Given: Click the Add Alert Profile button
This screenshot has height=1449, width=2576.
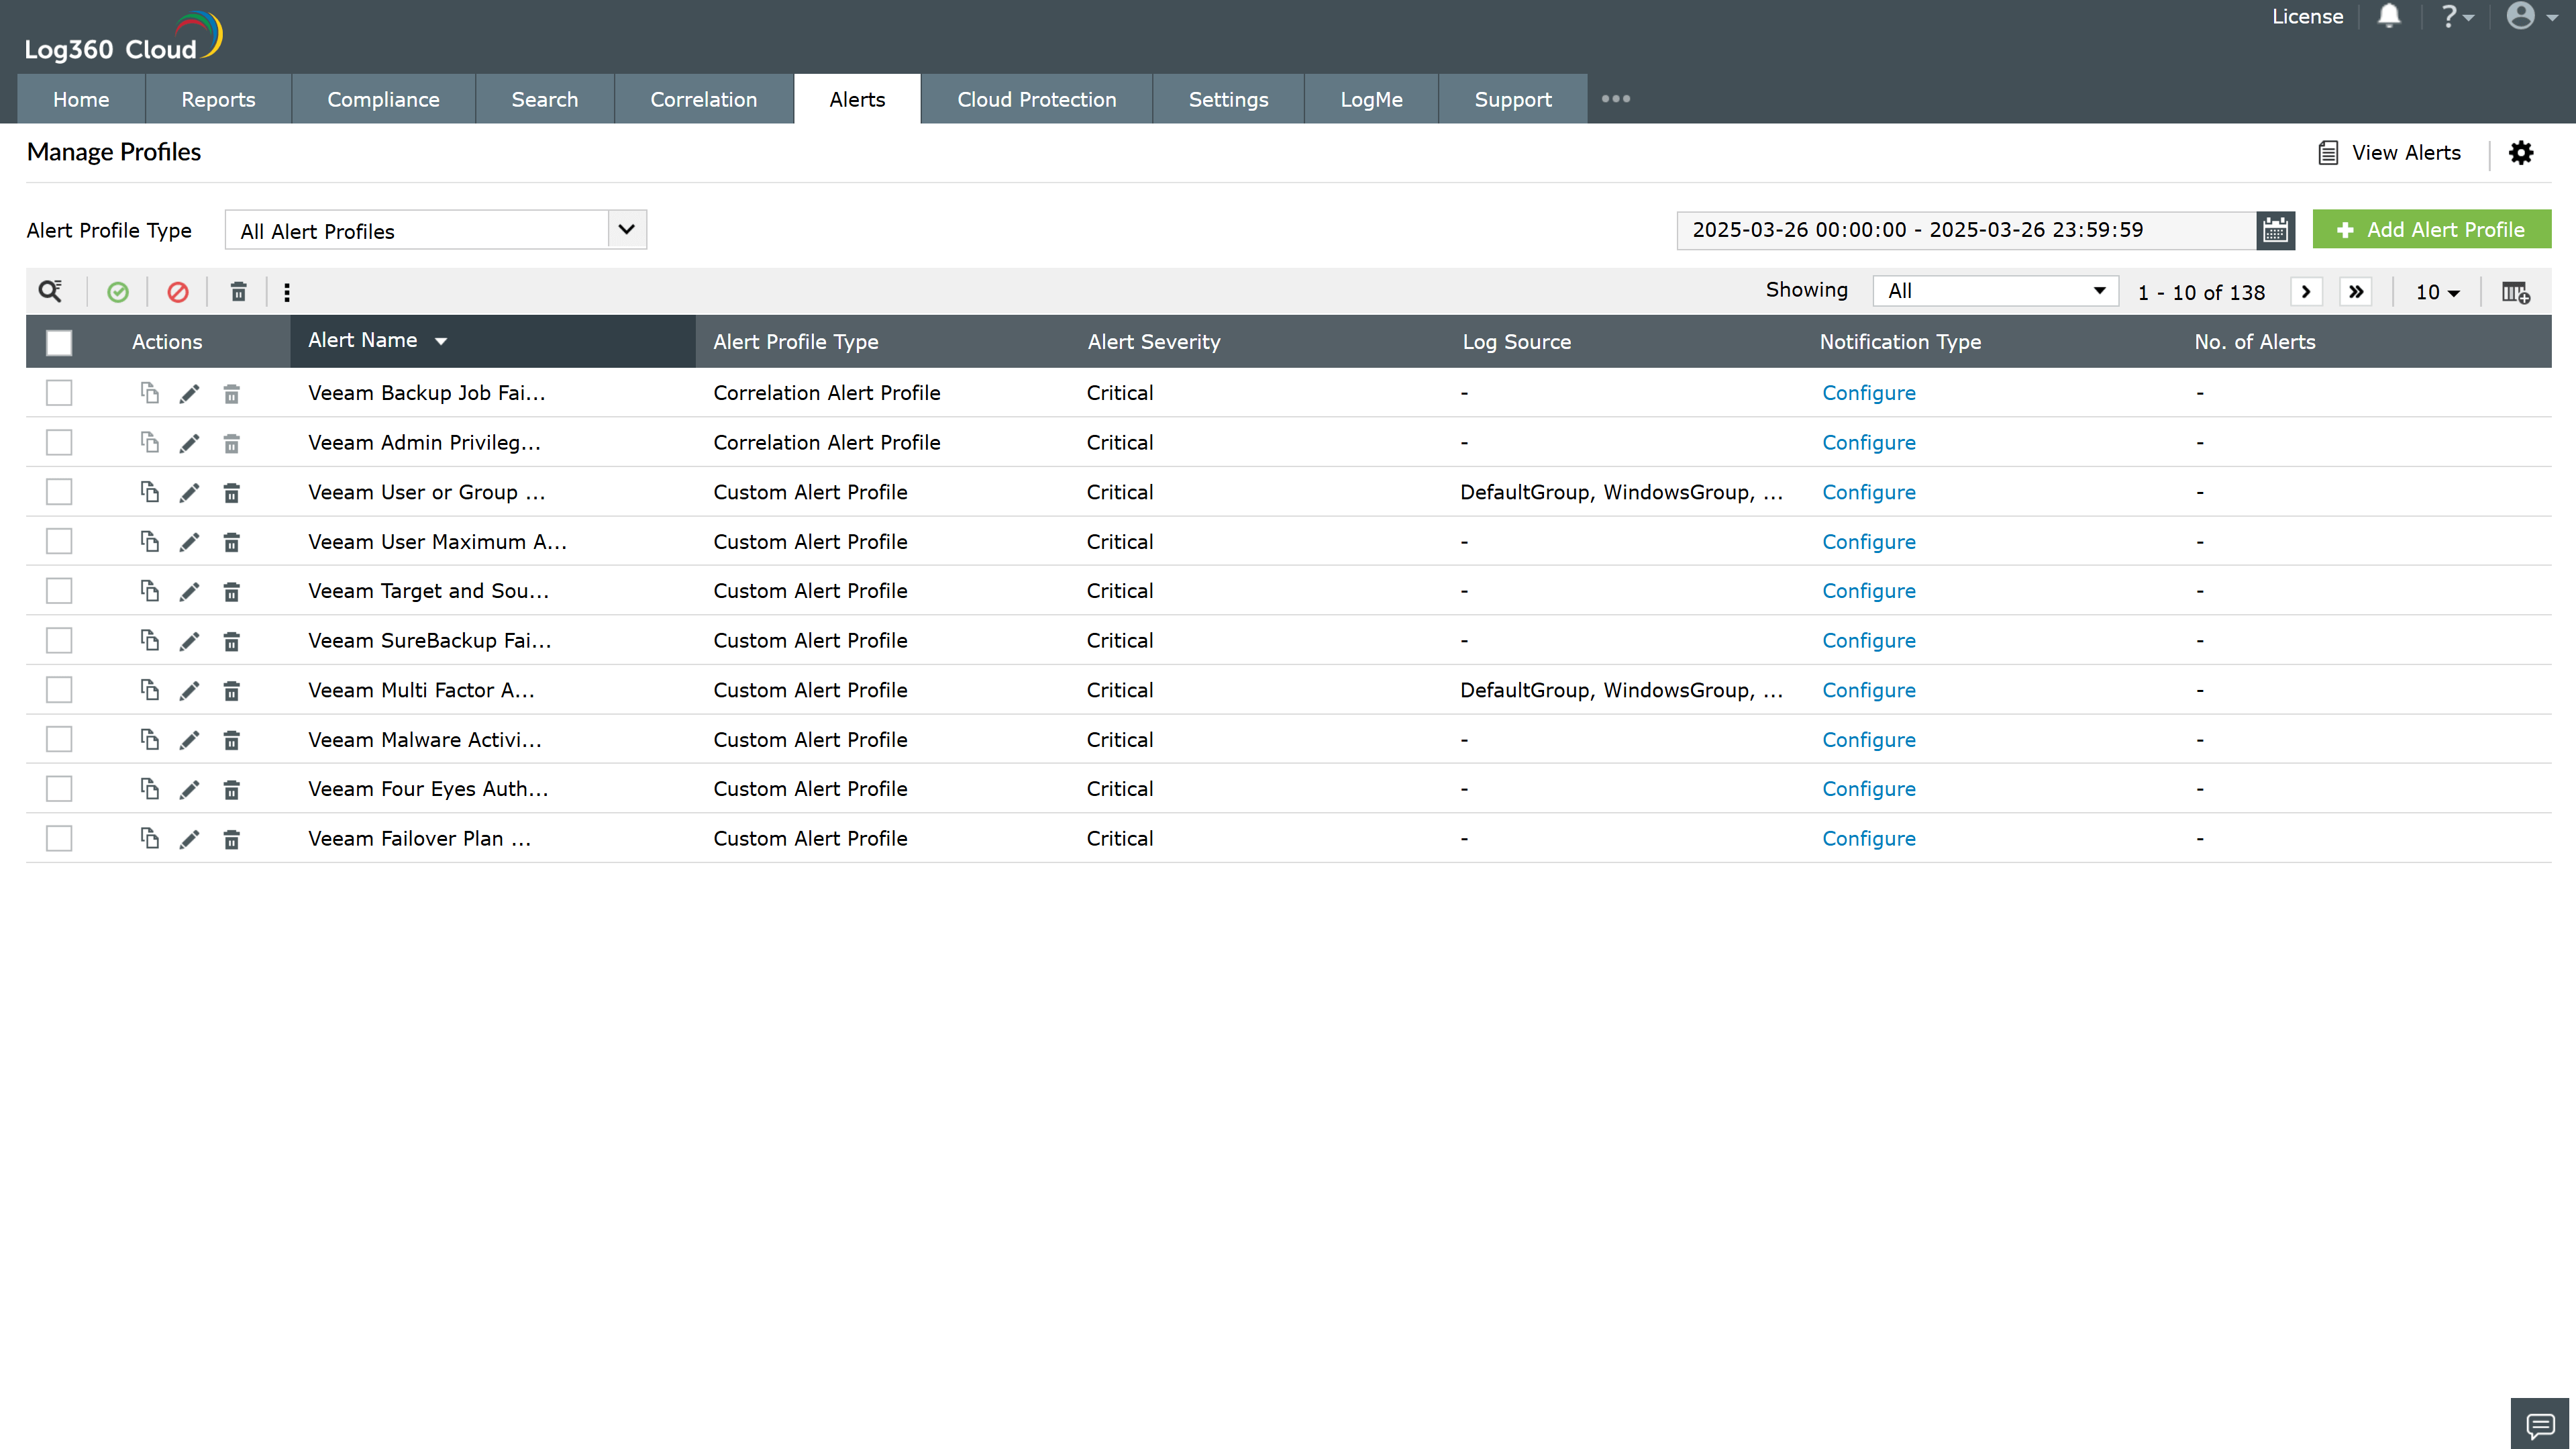Looking at the screenshot, I should pyautogui.click(x=2431, y=230).
